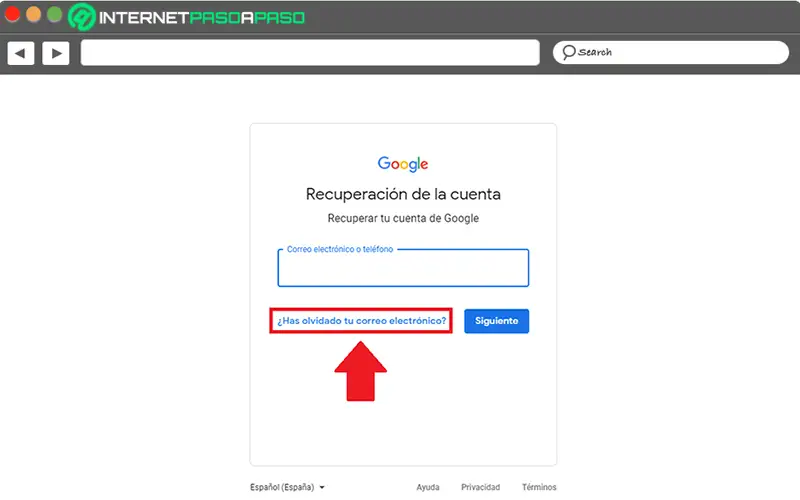The width and height of the screenshot is (800, 500).
Task: Click the red upward-pointing arrow graphic
Action: coord(361,371)
